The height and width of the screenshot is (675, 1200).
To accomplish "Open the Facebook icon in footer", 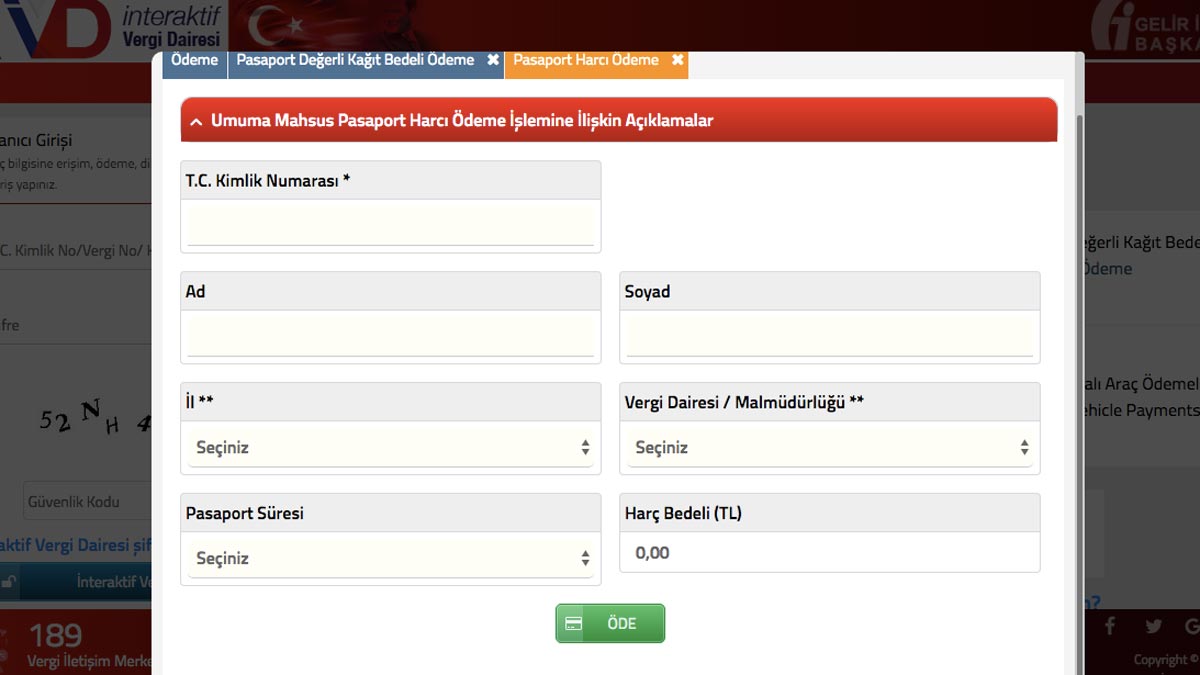I will (1109, 626).
